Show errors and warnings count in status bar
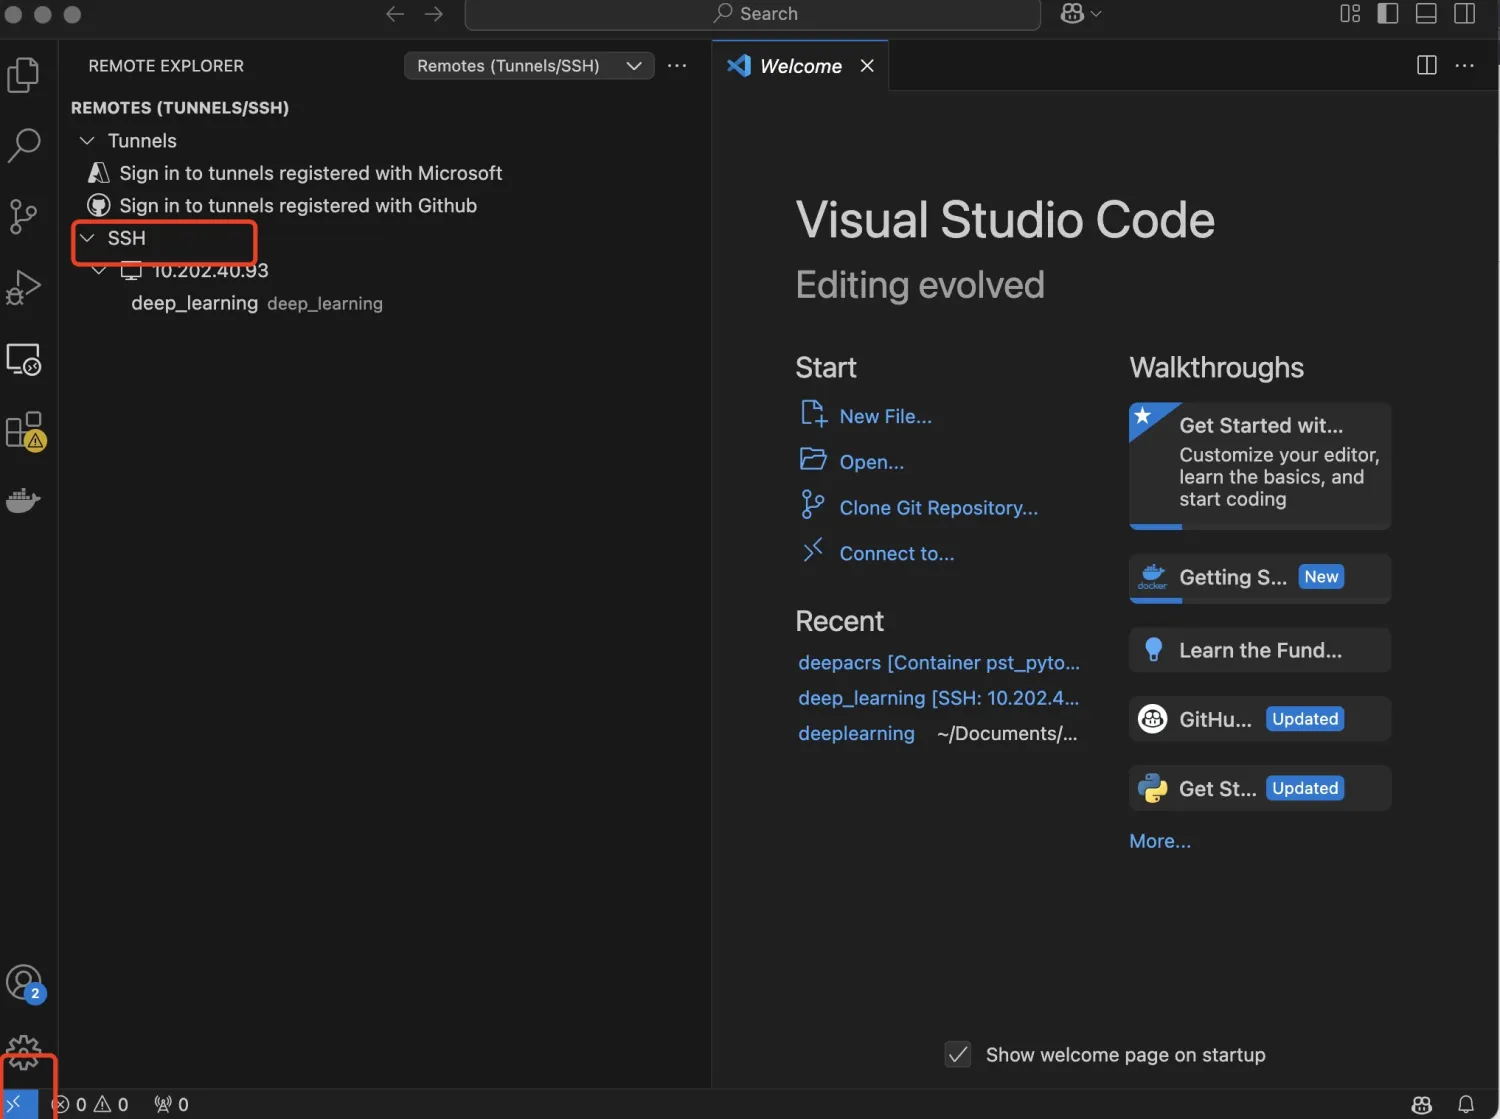1500x1119 pixels. click(x=90, y=1104)
